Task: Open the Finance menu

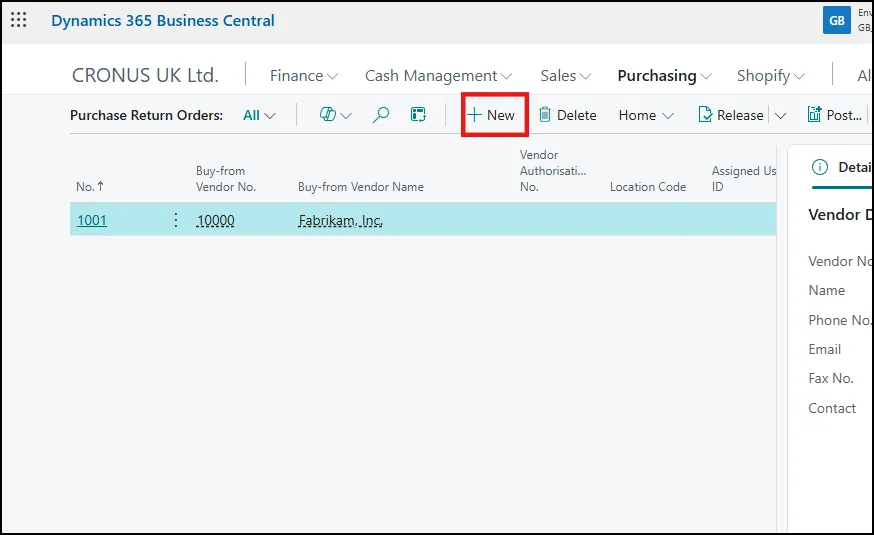Action: (304, 75)
